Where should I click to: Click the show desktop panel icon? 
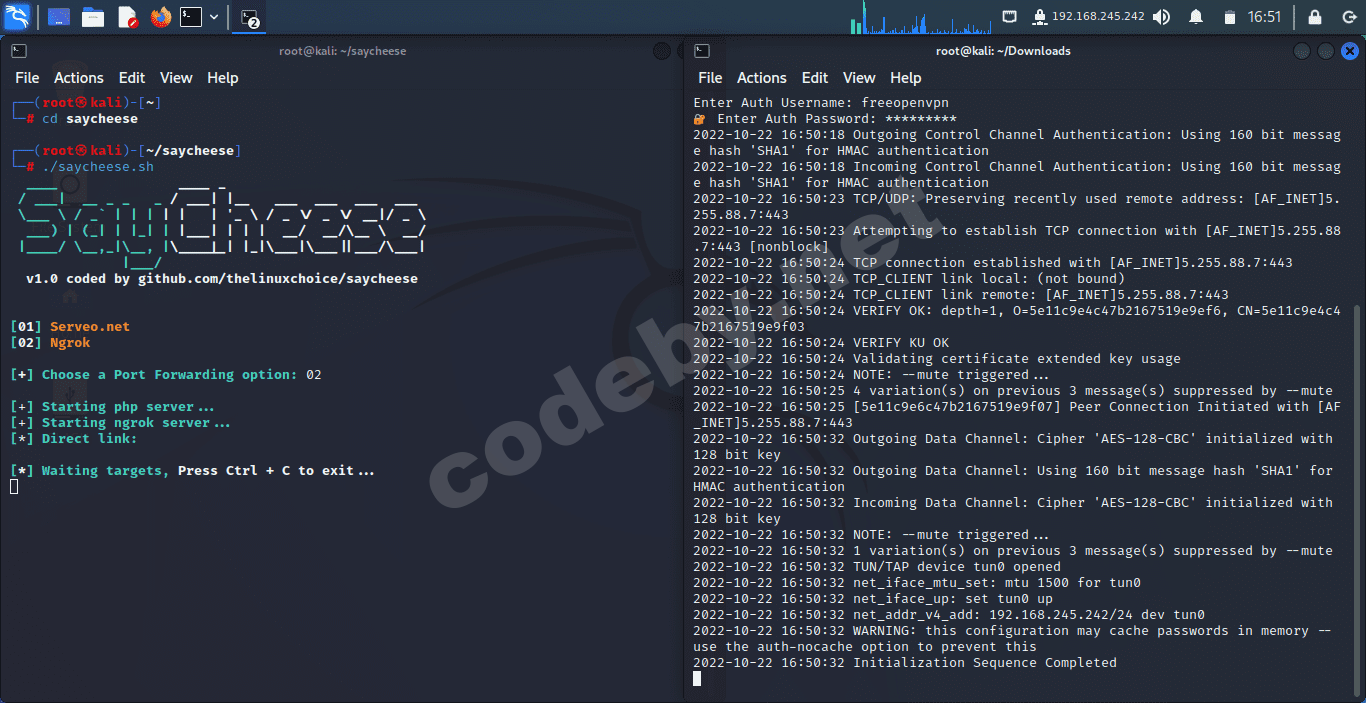[x=58, y=17]
